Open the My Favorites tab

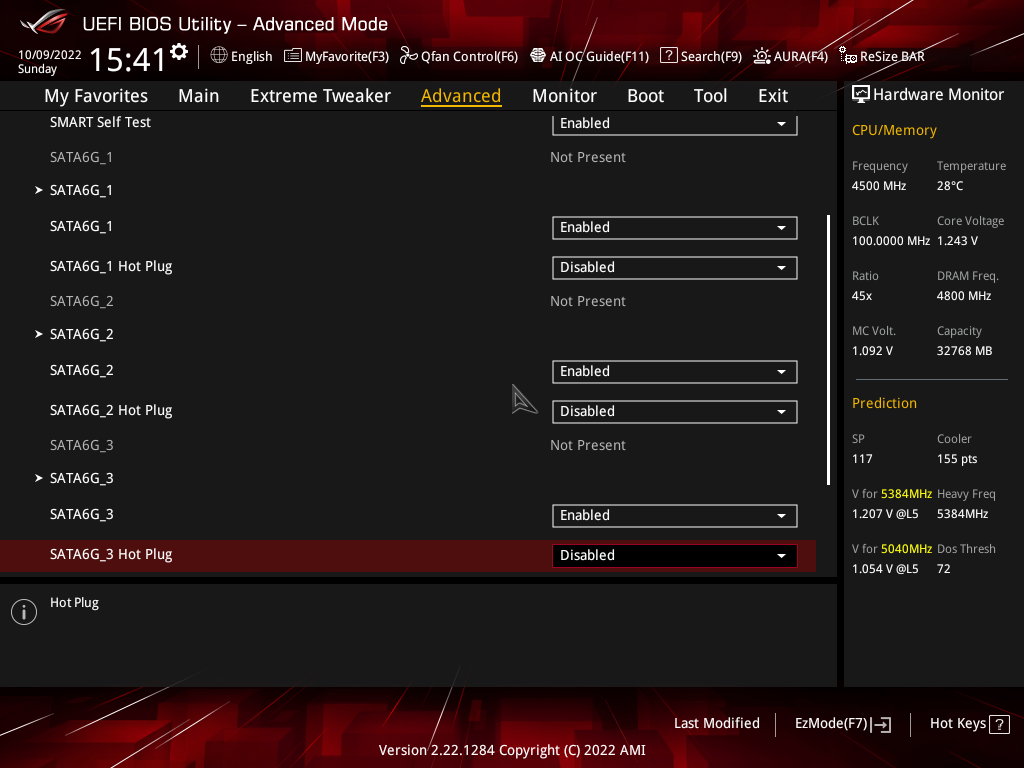click(96, 96)
